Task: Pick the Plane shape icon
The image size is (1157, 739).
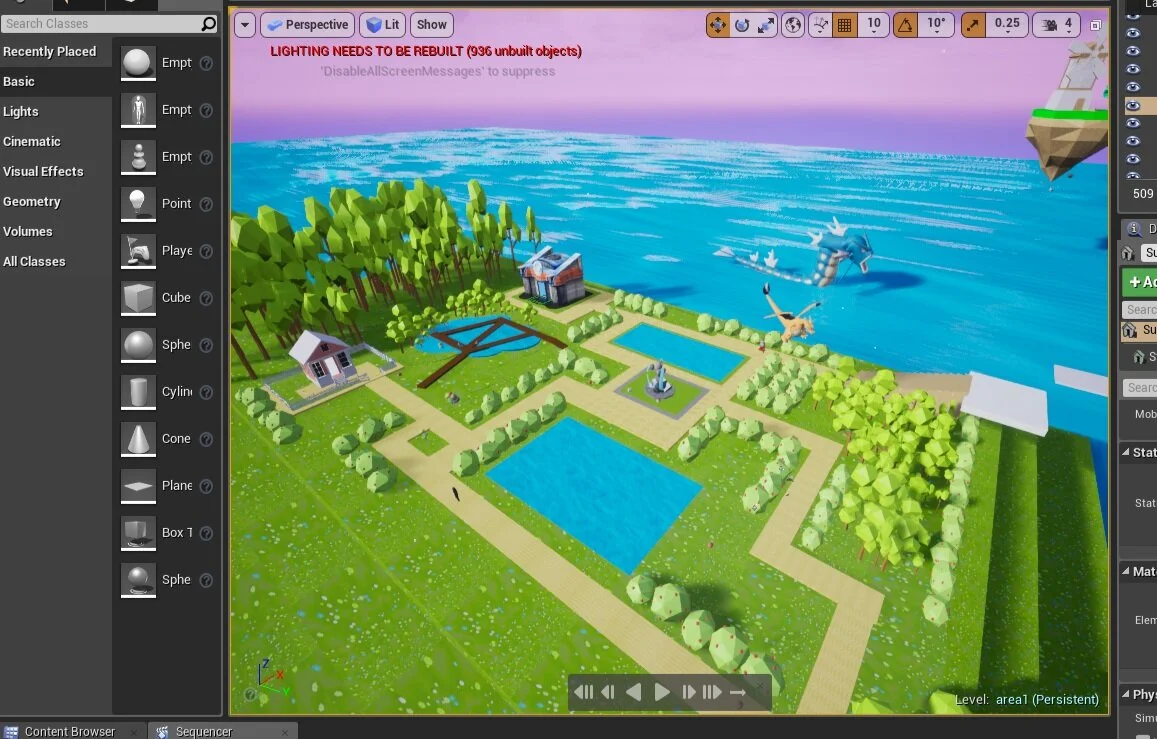Action: click(x=138, y=486)
